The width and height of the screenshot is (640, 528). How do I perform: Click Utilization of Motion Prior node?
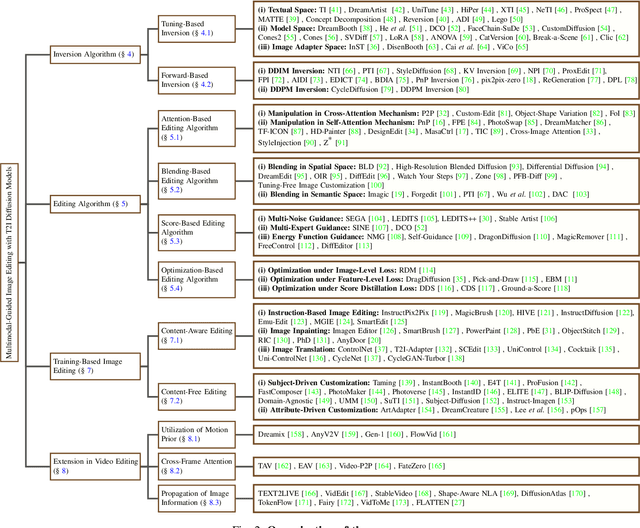[x=197, y=435]
